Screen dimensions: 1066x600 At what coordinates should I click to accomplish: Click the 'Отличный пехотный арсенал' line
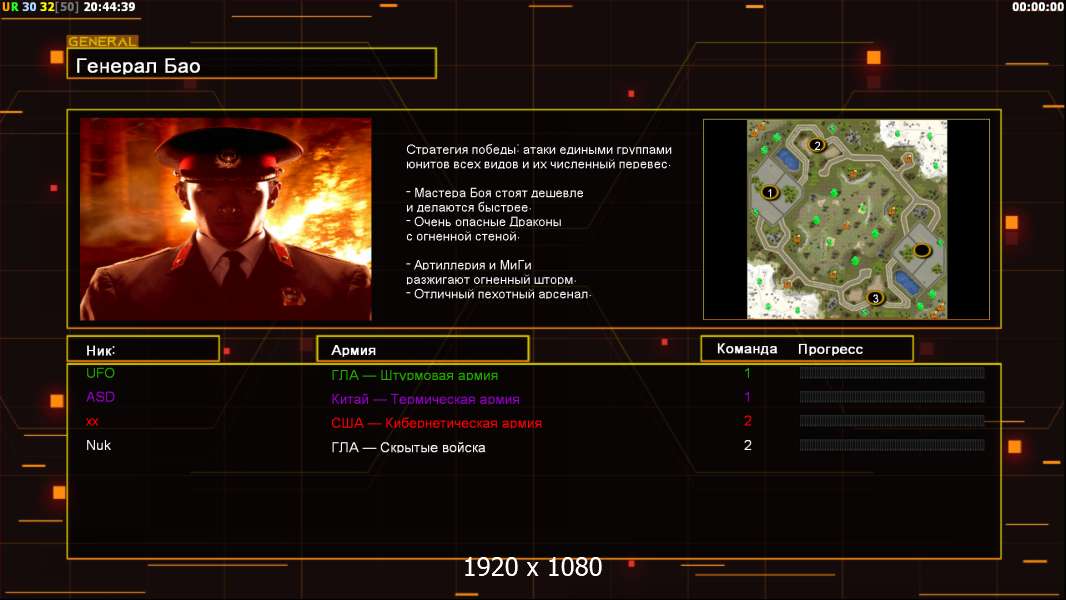click(x=498, y=294)
